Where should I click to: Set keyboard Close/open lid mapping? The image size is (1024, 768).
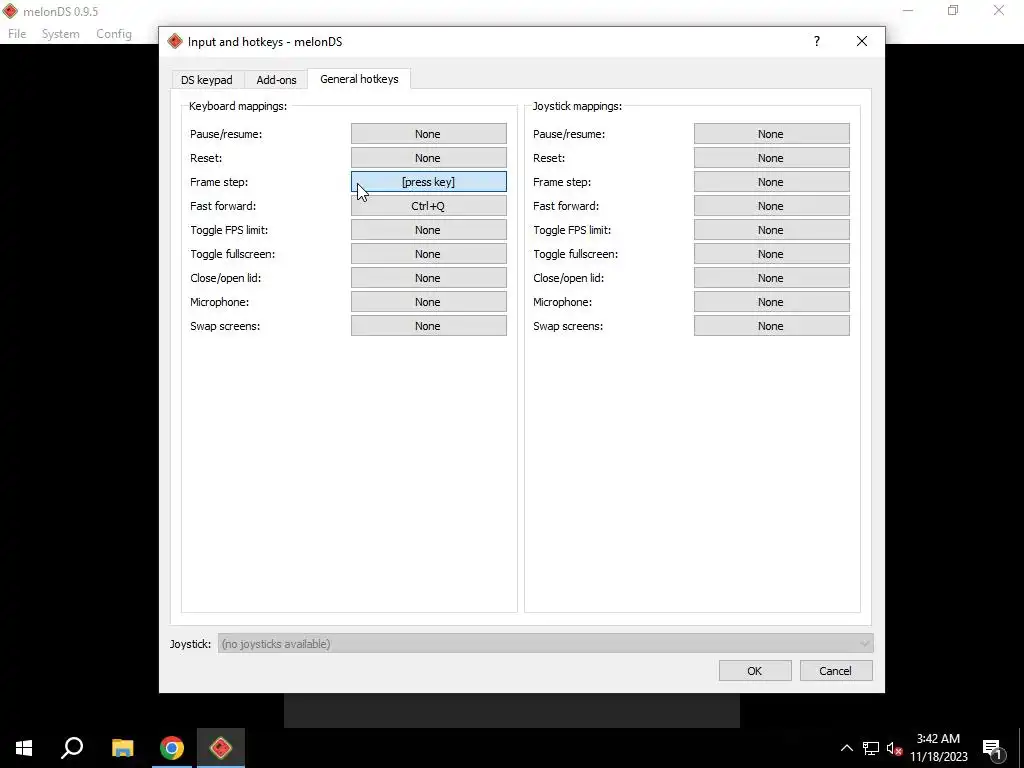point(428,278)
